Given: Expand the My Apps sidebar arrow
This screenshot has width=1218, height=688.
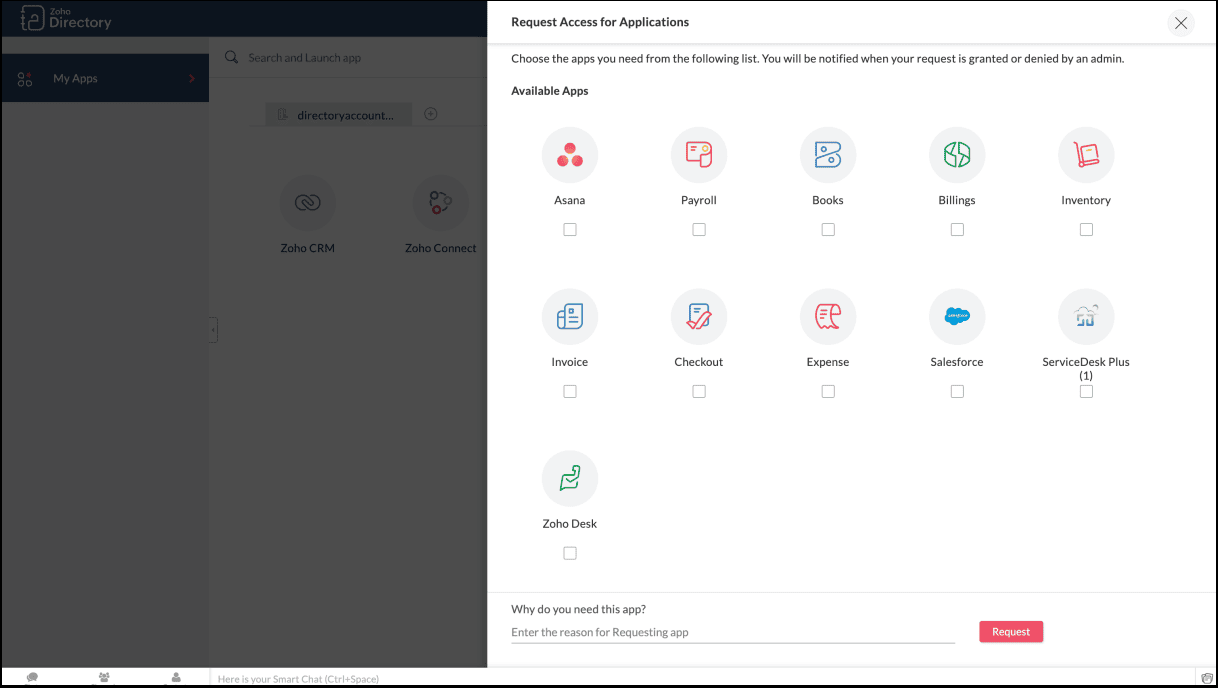Looking at the screenshot, I should tap(192, 79).
